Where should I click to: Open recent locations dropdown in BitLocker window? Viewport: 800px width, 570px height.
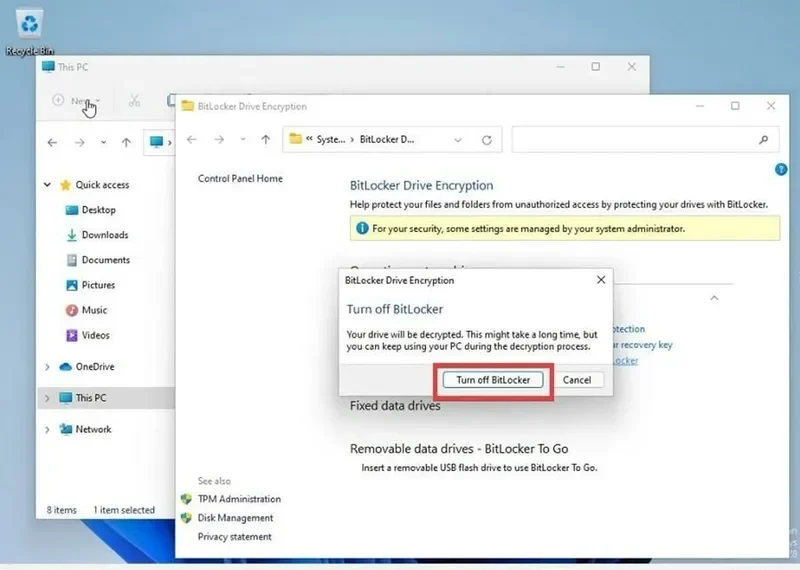(243, 139)
